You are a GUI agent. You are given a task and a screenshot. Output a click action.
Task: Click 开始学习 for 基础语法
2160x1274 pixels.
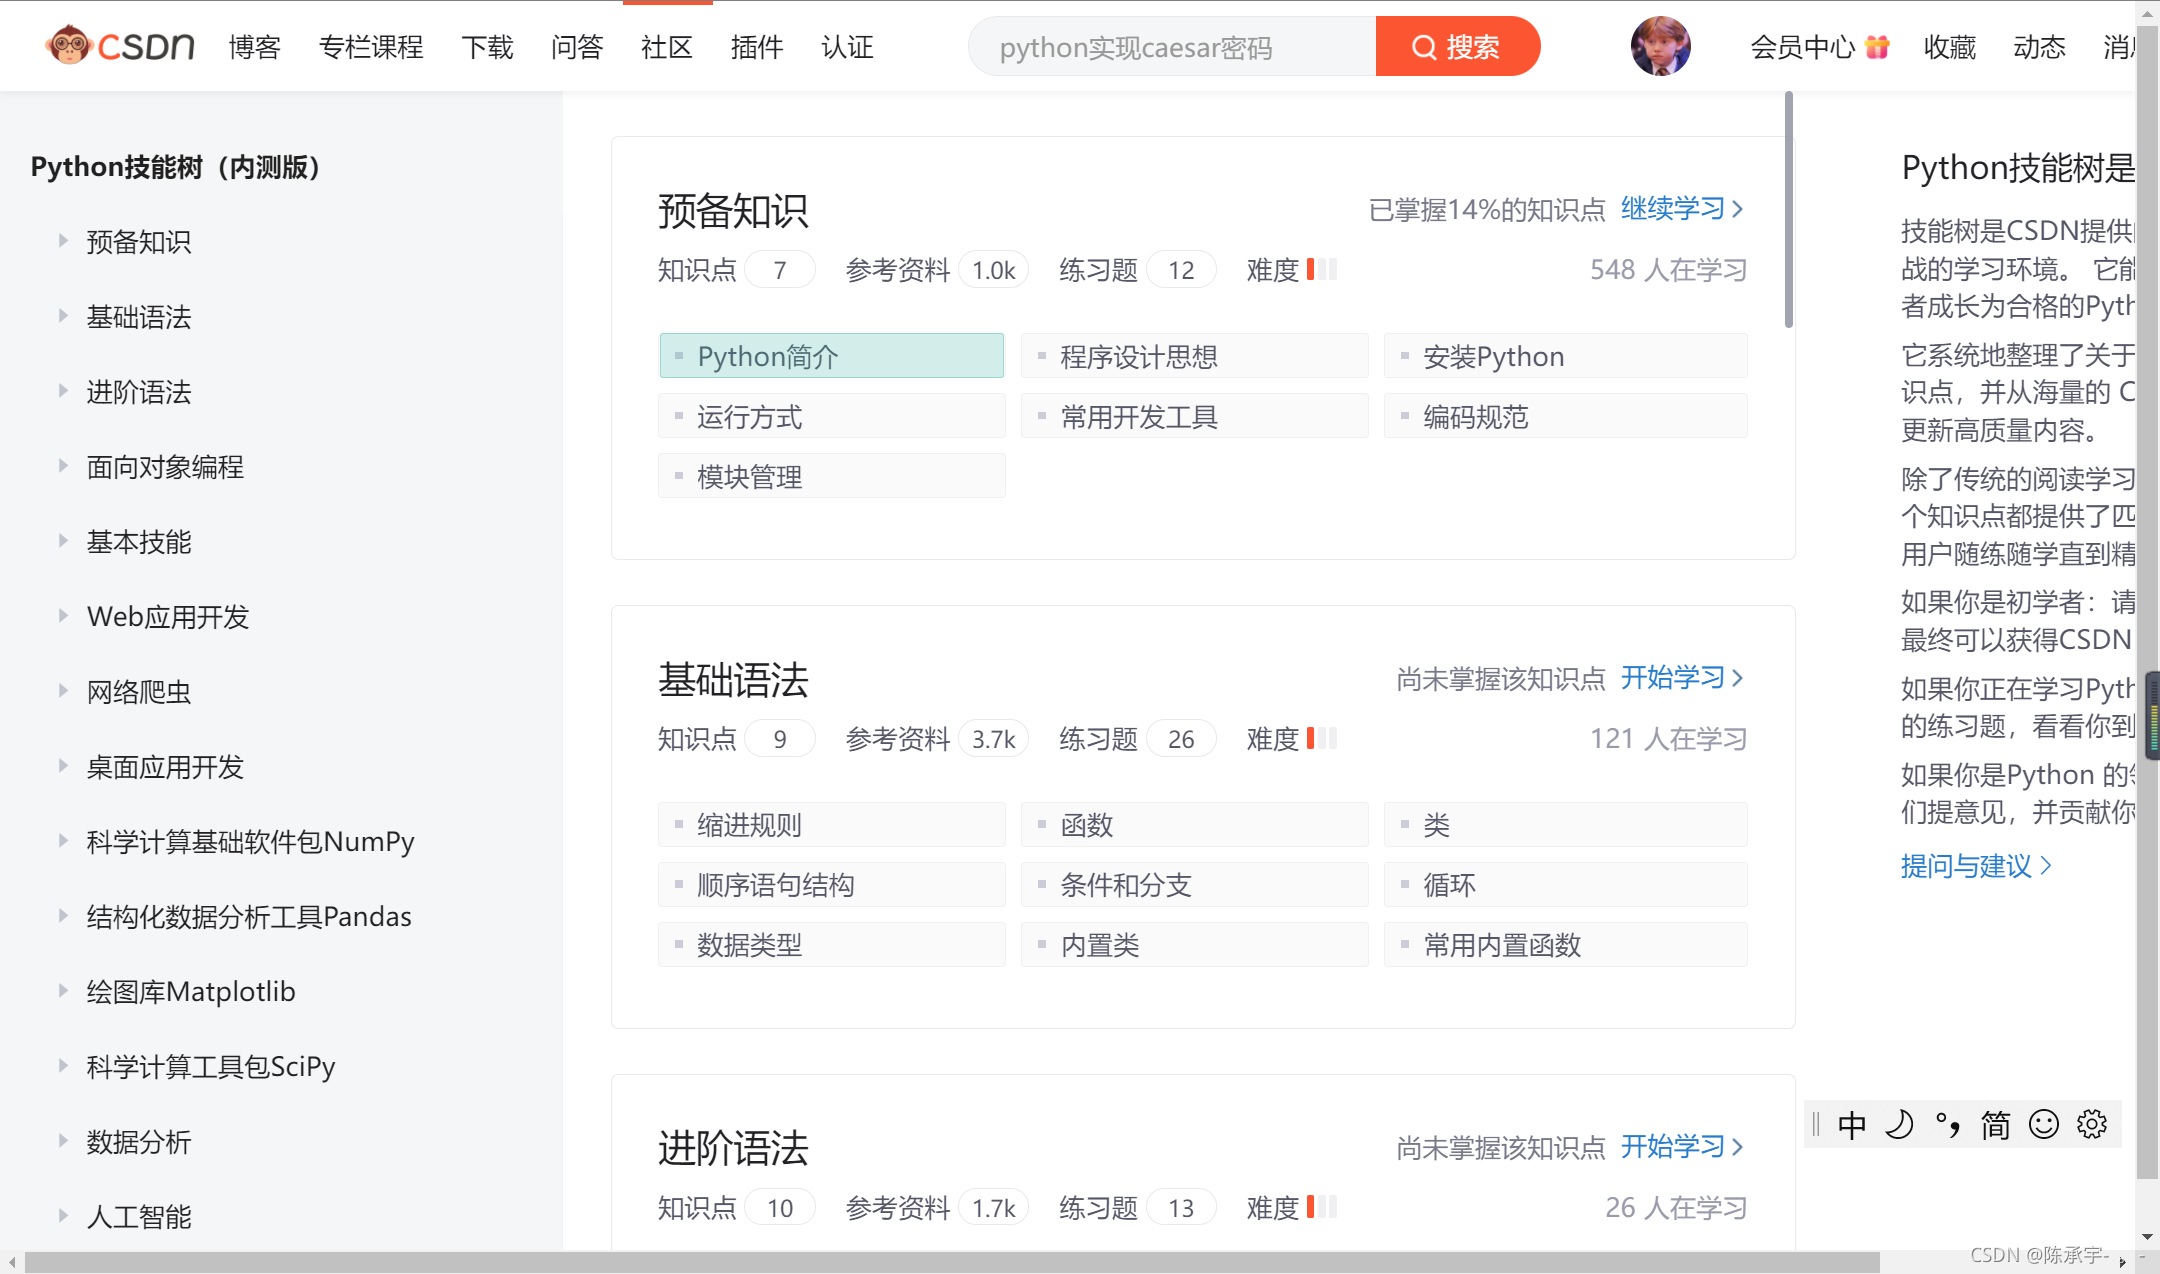coord(1682,677)
